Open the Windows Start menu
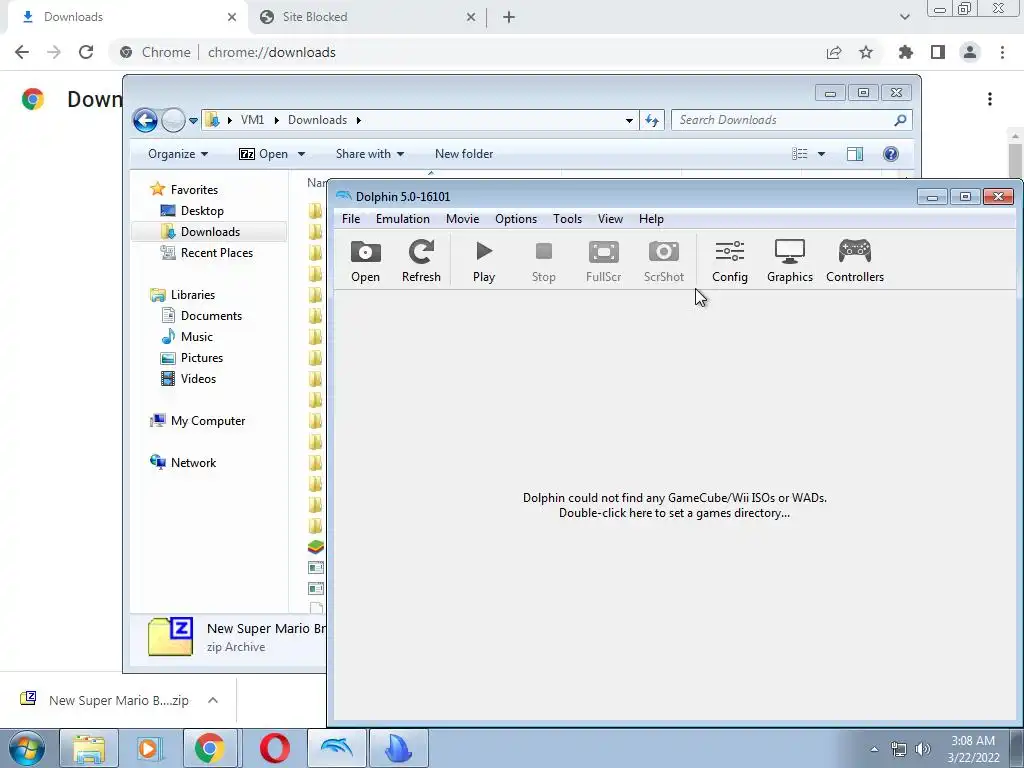Viewport: 1024px width, 768px height. pos(27,748)
